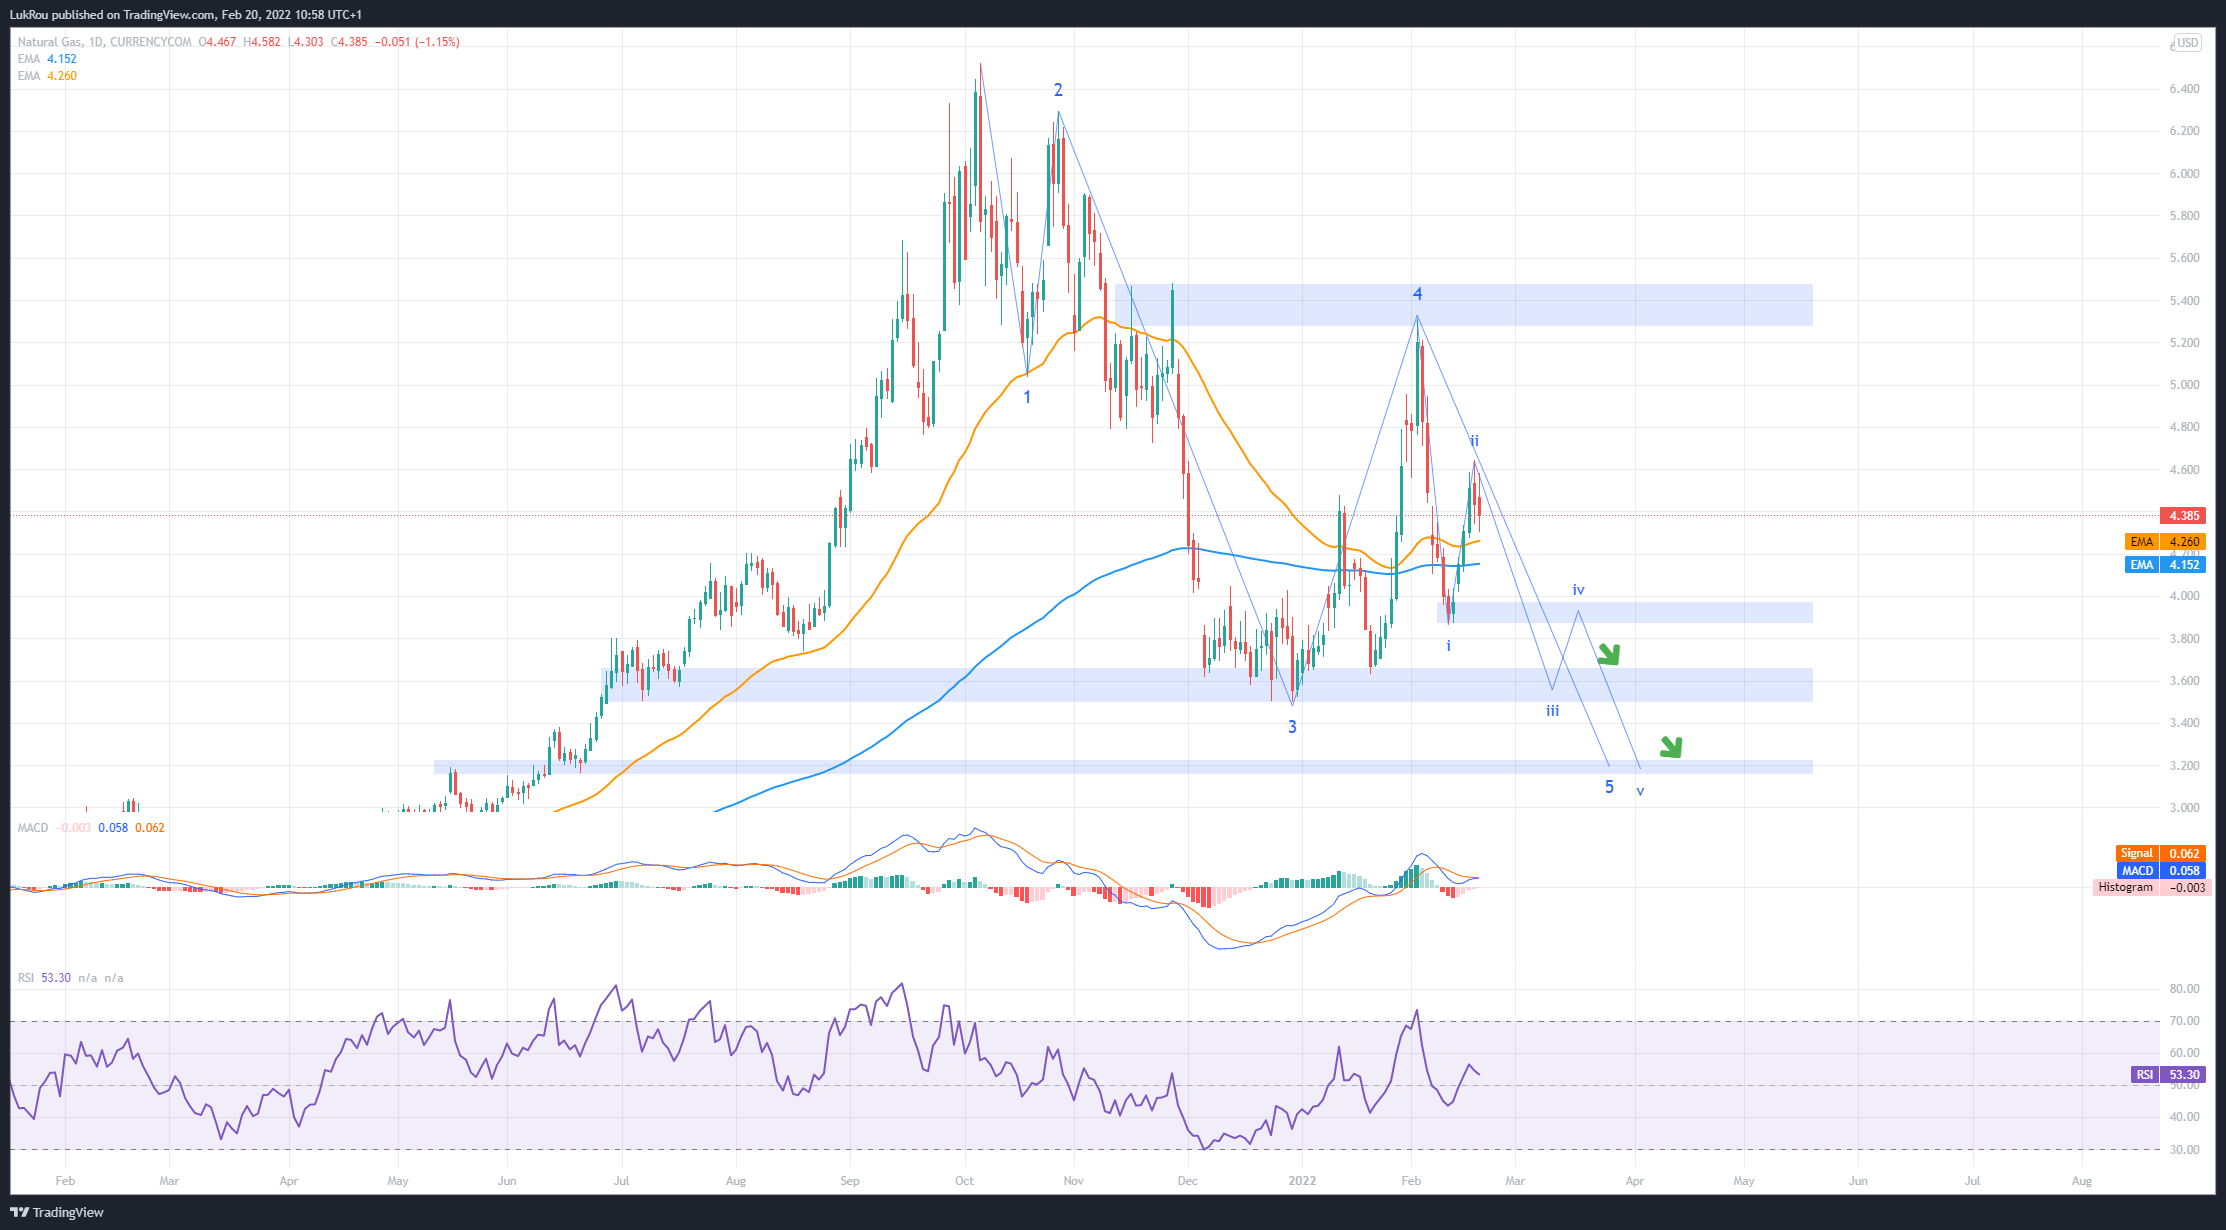Select the RSI indicator legend label
Screen dimensions: 2226x1230
tap(26, 978)
